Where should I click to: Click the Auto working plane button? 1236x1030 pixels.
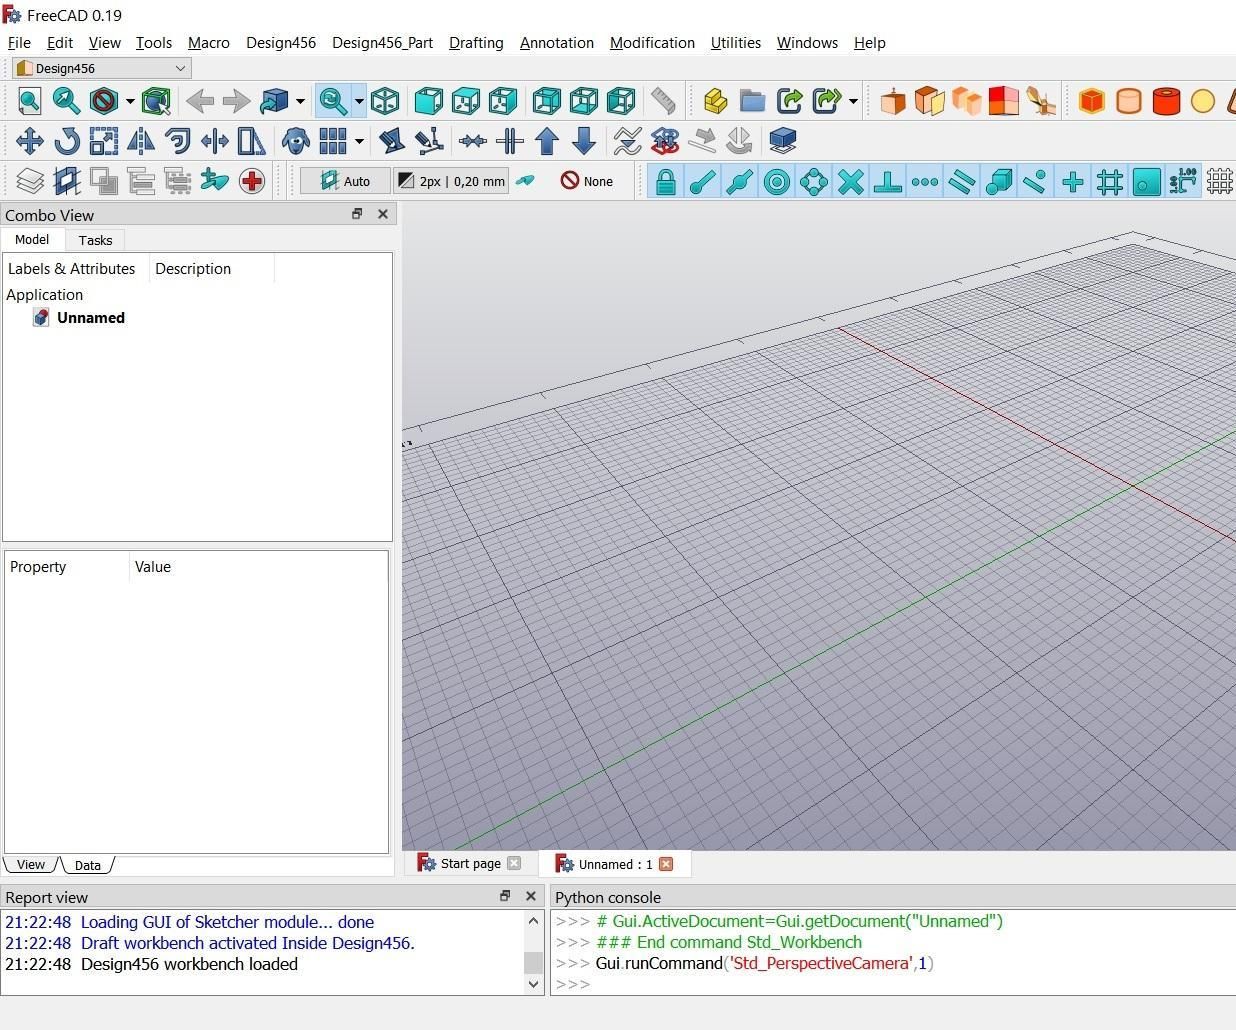click(344, 181)
